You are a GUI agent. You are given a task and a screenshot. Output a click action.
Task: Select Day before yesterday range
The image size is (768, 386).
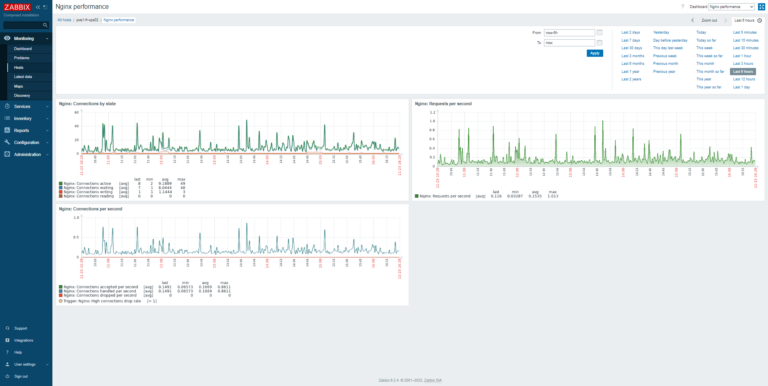(670, 40)
